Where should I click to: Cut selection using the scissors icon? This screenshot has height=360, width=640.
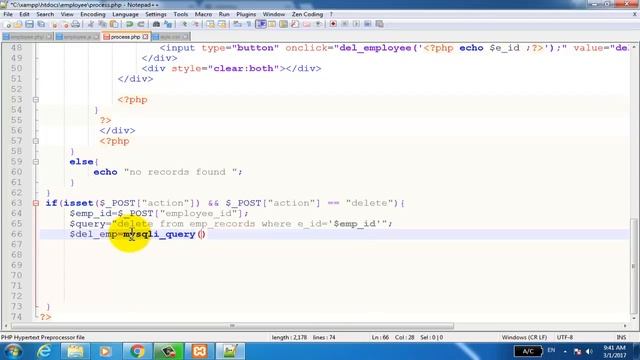pos(91,24)
